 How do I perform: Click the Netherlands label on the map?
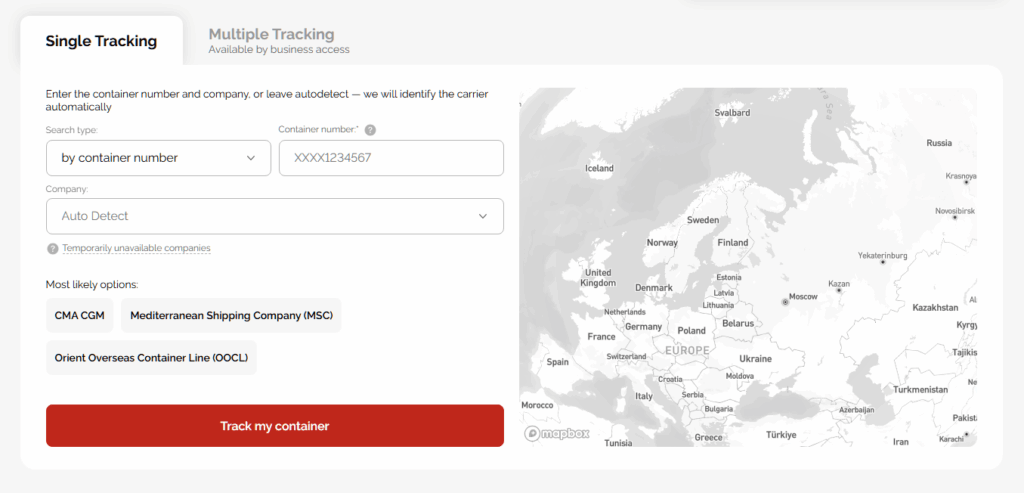coord(624,312)
